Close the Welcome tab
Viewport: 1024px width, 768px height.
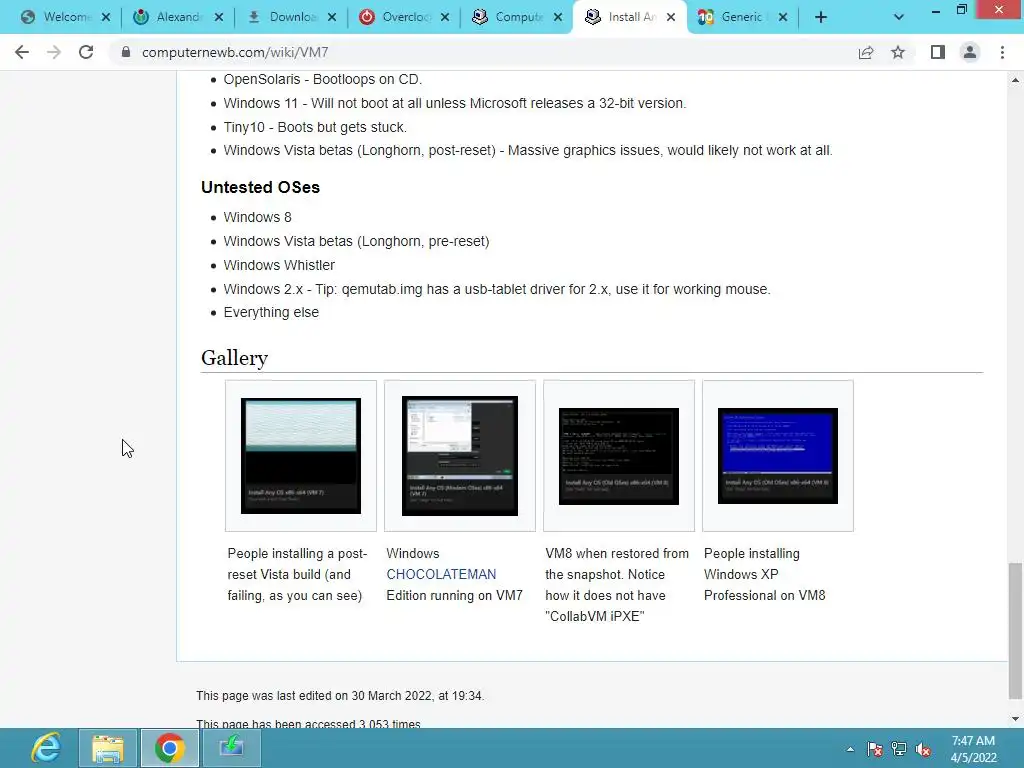(106, 18)
